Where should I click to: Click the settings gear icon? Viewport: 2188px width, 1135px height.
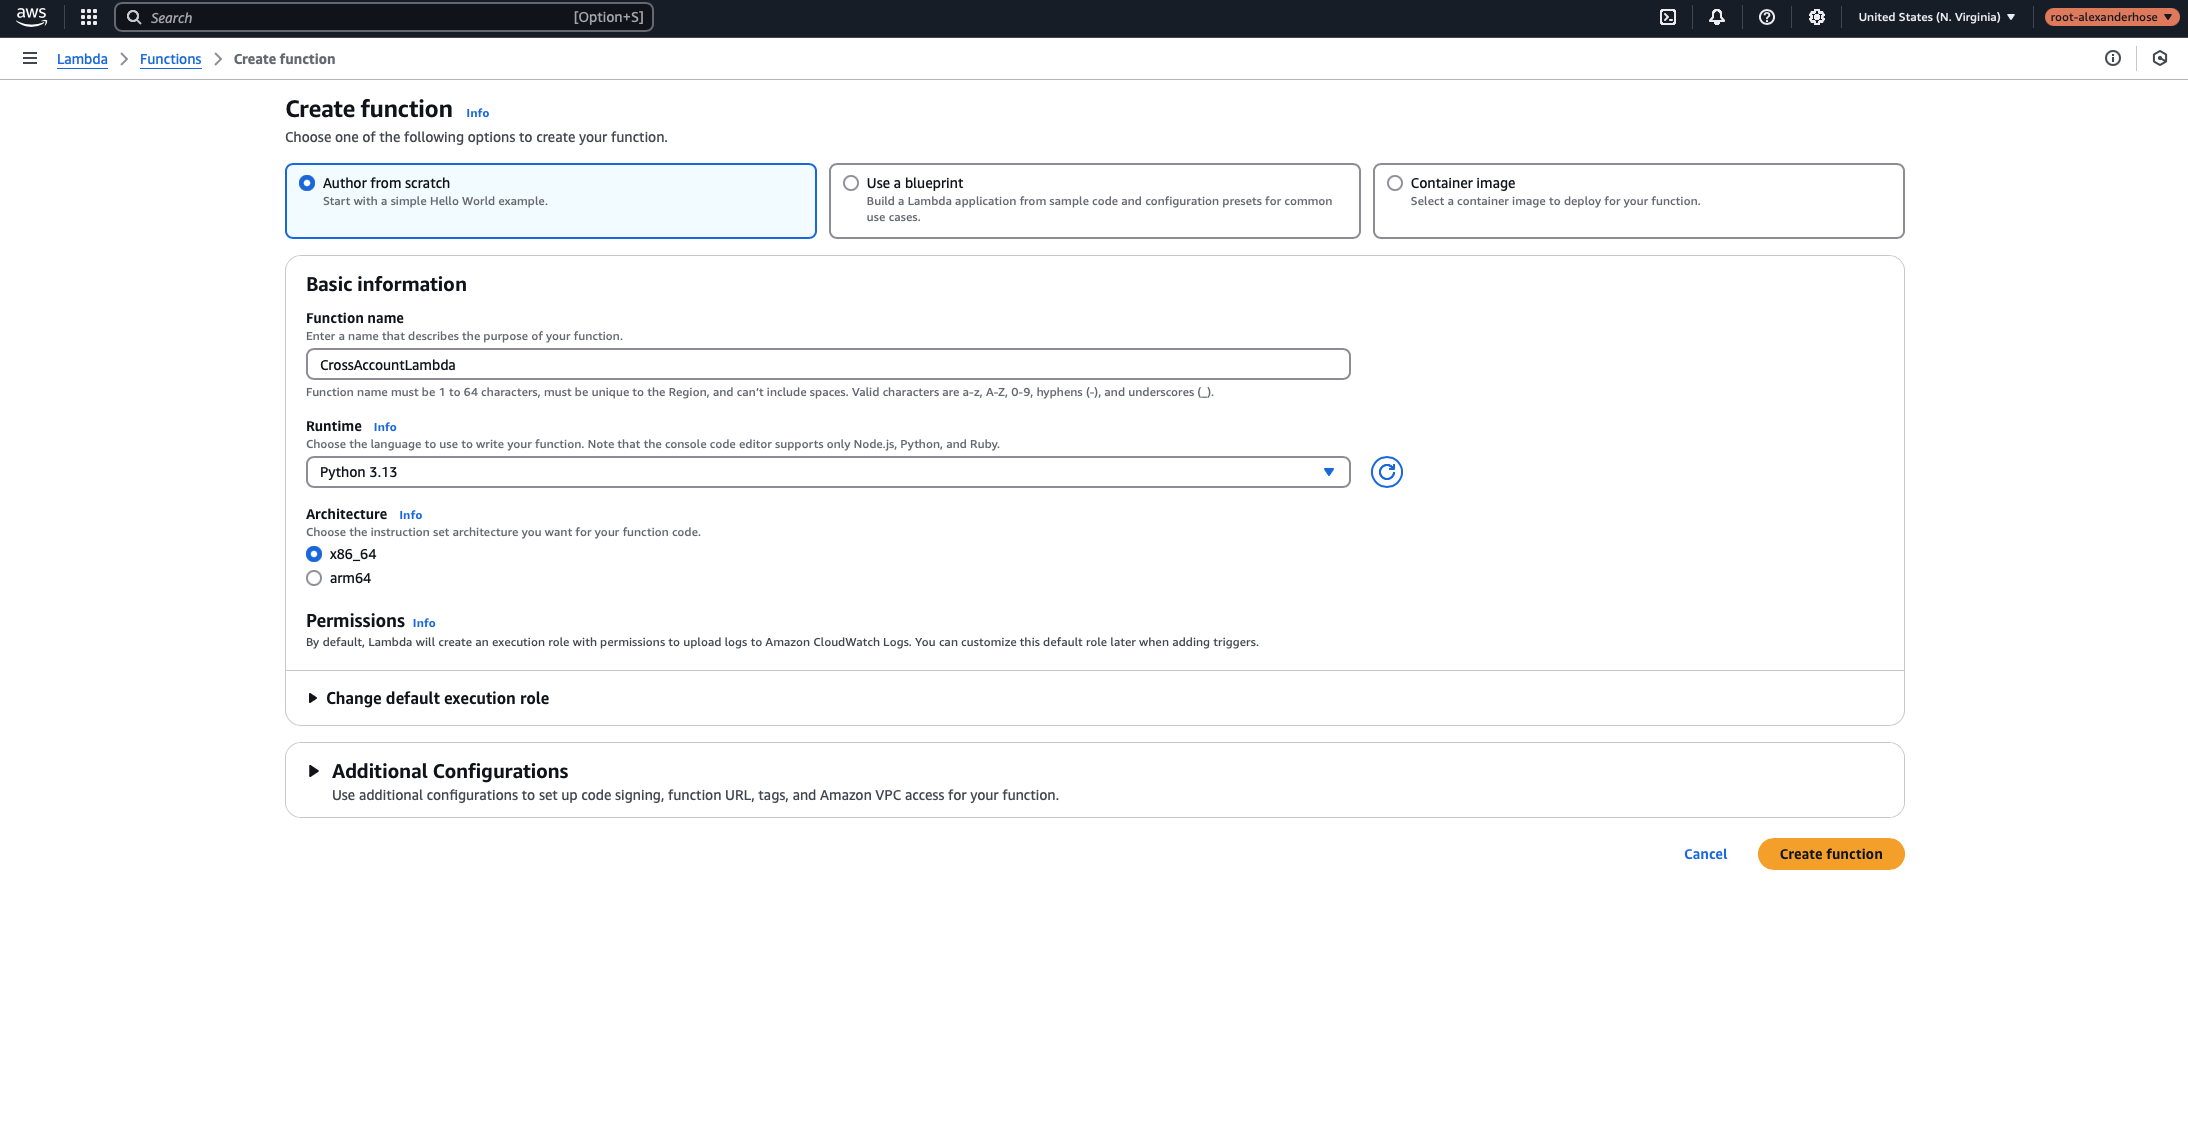(x=1815, y=17)
